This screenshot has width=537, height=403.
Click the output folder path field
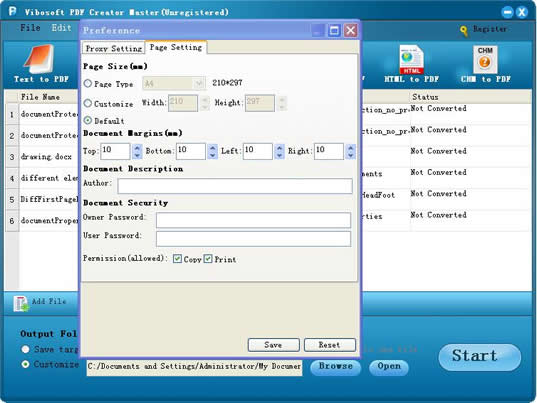(x=195, y=367)
